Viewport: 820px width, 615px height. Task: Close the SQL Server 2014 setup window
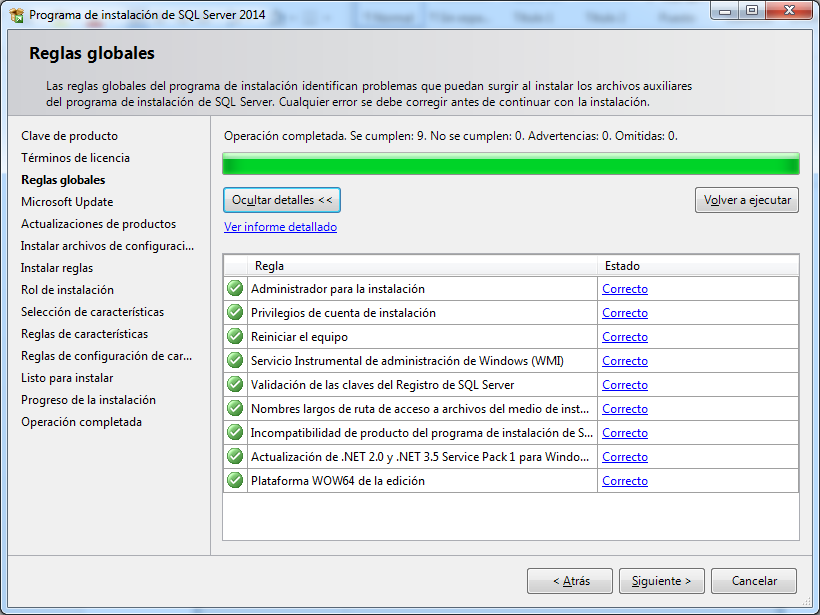point(789,11)
